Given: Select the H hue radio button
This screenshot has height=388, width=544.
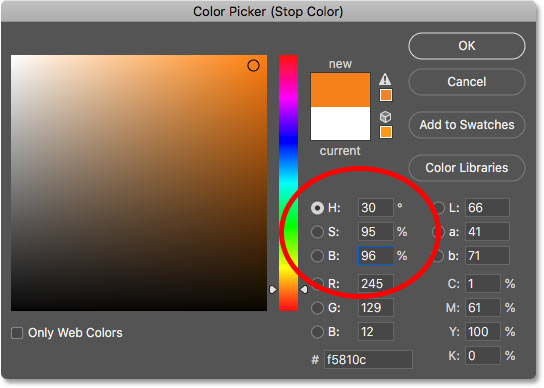Looking at the screenshot, I should 317,208.
